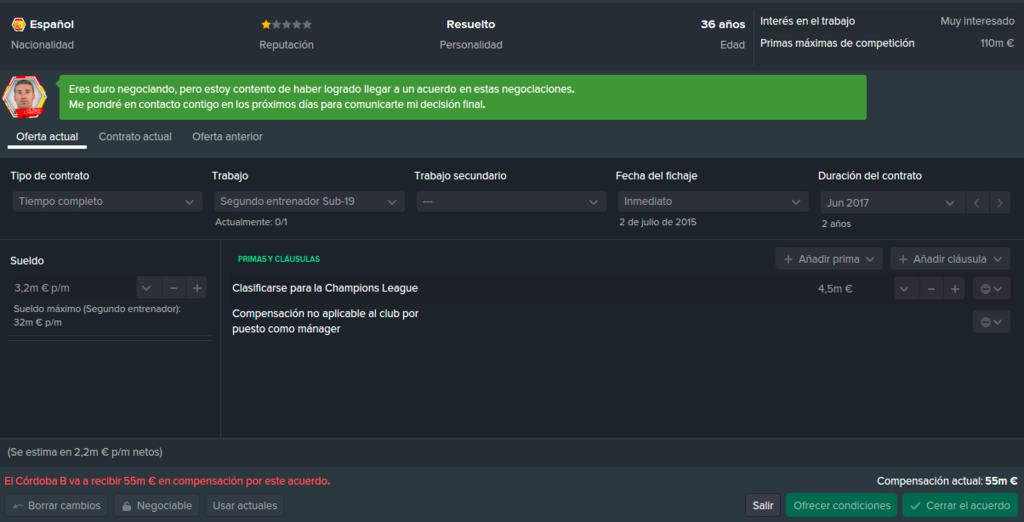Go to next contract length arrow
The height and width of the screenshot is (522, 1024).
pyautogui.click(x=1000, y=203)
